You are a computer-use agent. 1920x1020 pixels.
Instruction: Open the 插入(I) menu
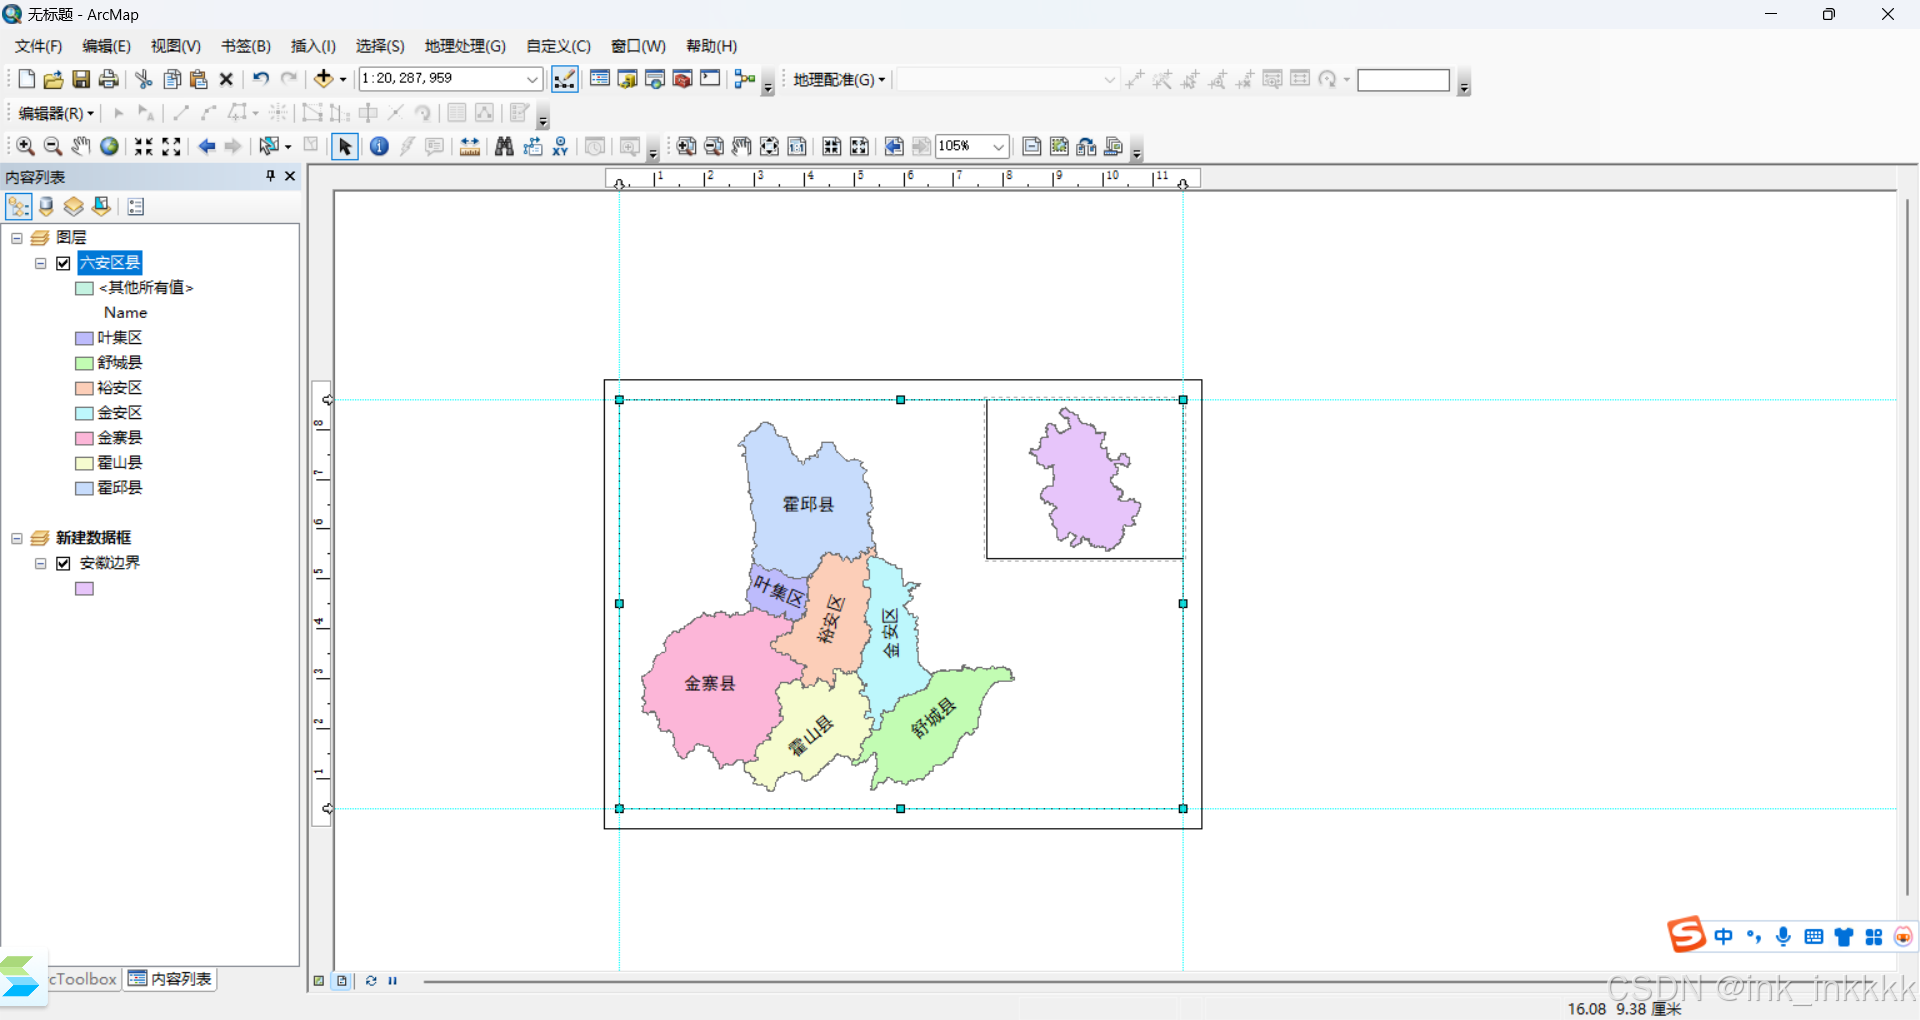pyautogui.click(x=313, y=46)
